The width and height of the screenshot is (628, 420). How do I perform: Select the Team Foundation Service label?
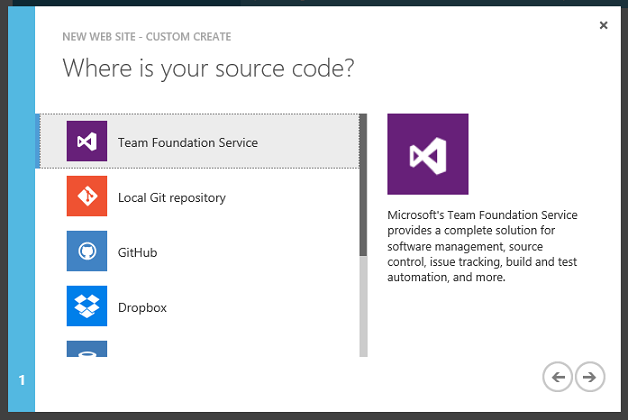click(x=187, y=143)
